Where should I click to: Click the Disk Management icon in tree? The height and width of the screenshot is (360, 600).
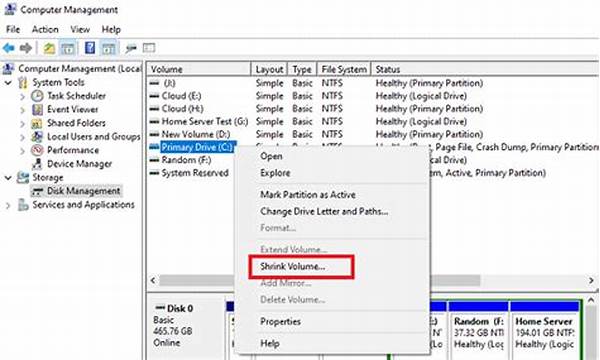coord(37,191)
